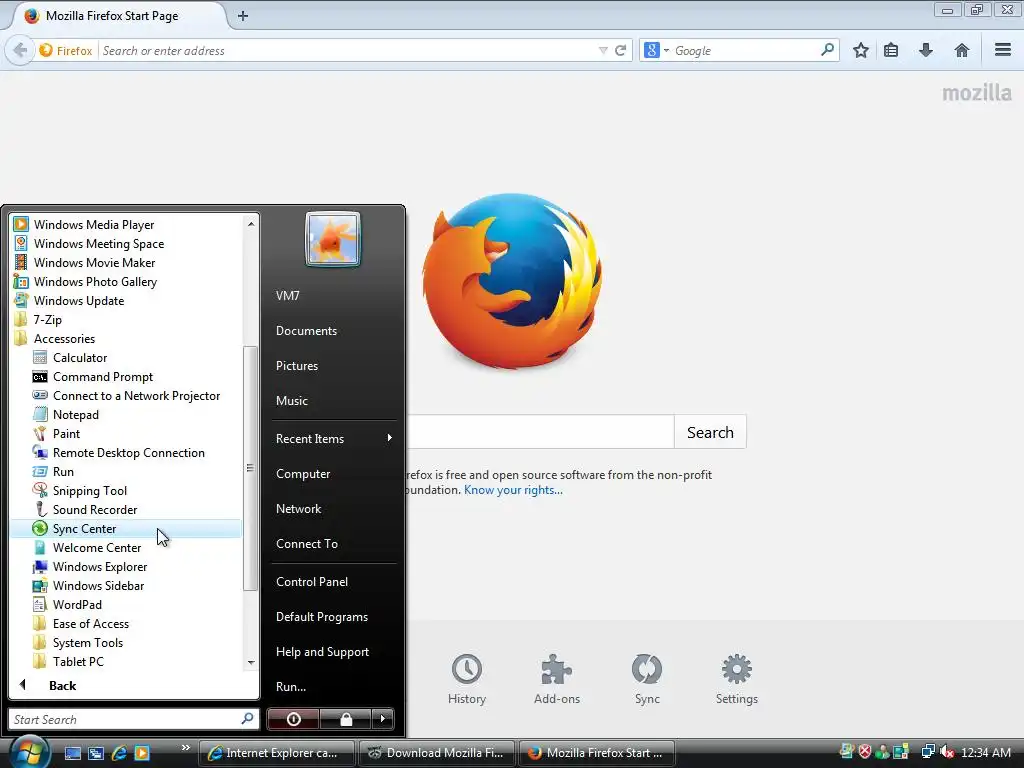
Task: Select Run... in Start menu right pane
Action: (x=291, y=687)
